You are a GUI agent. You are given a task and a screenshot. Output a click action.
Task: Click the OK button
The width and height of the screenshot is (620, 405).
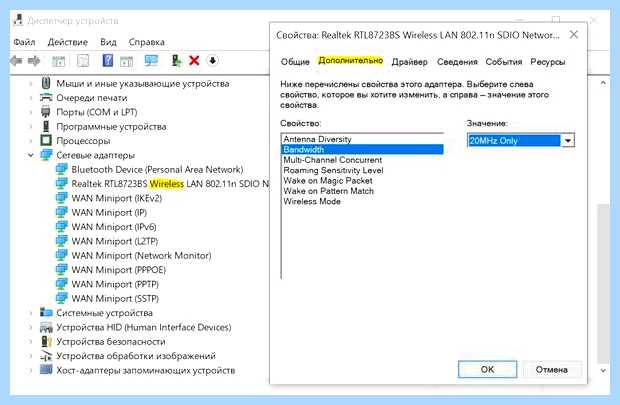(487, 369)
